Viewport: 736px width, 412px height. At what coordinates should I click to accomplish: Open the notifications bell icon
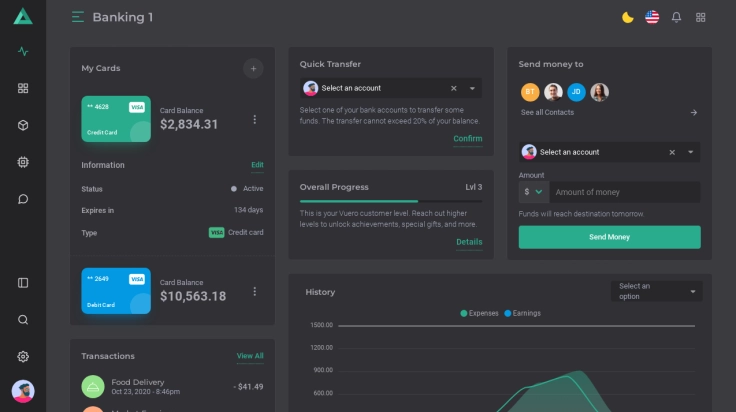pos(676,17)
